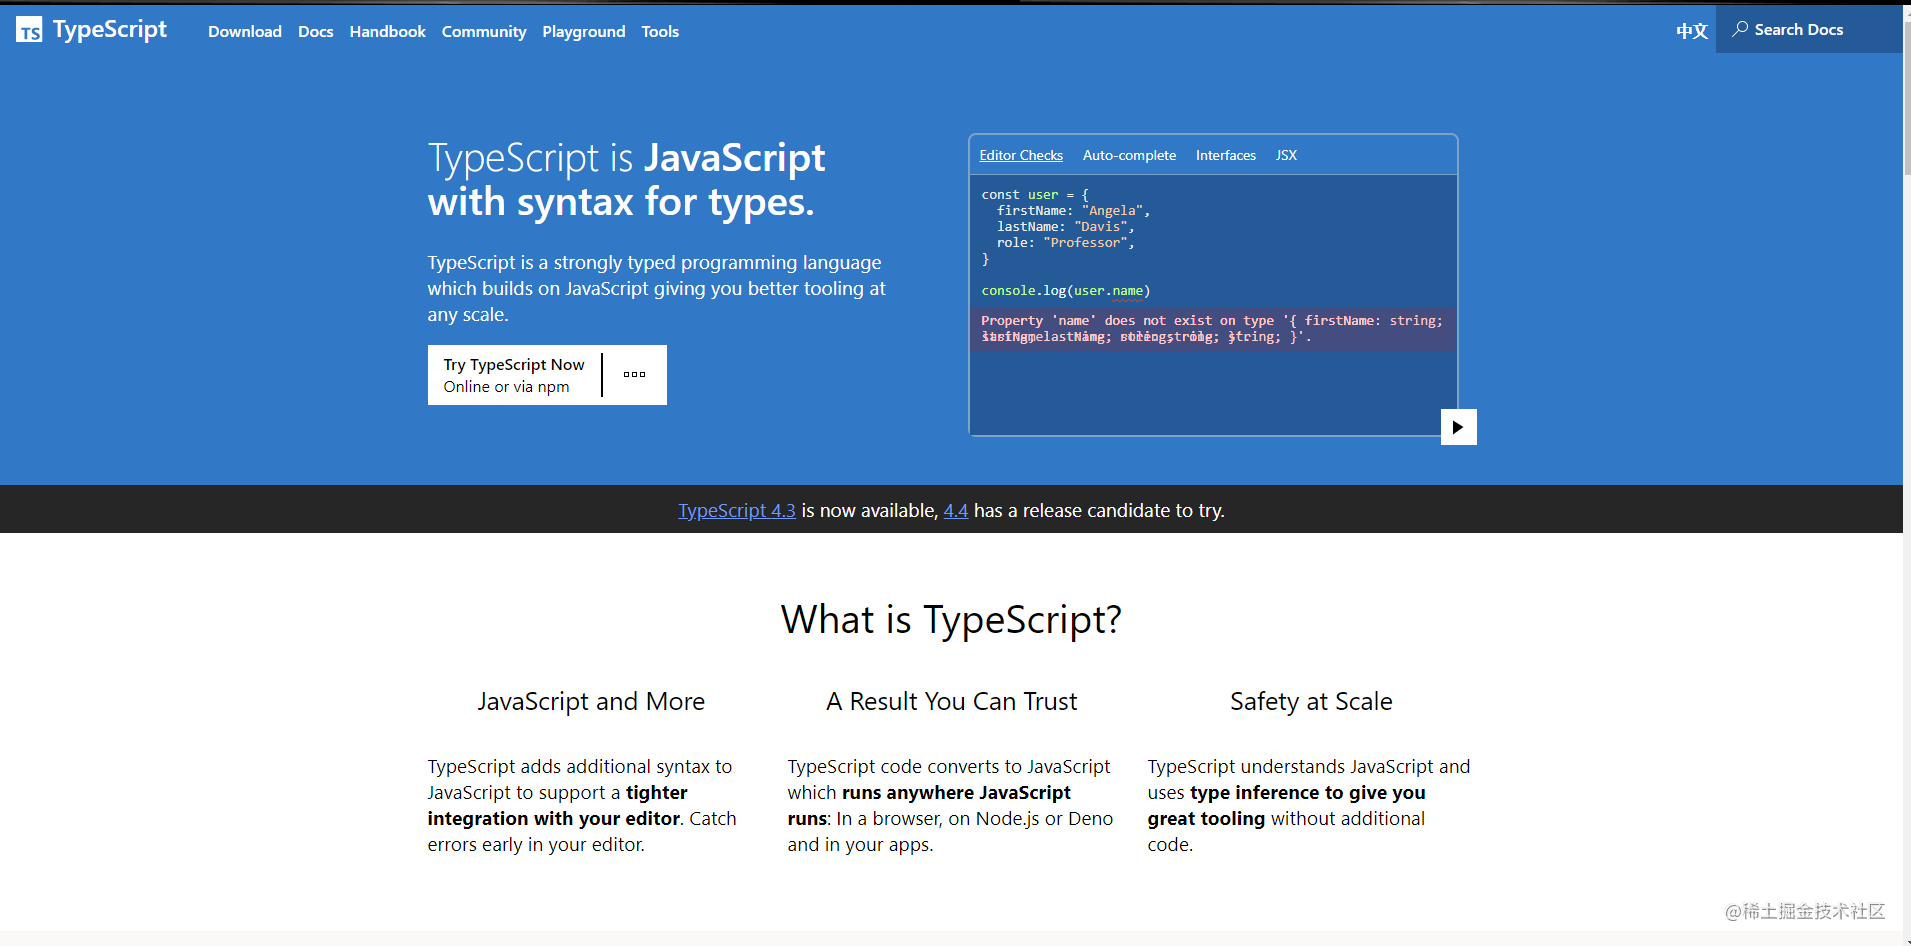
Task: Switch language to 中文
Action: (1691, 31)
